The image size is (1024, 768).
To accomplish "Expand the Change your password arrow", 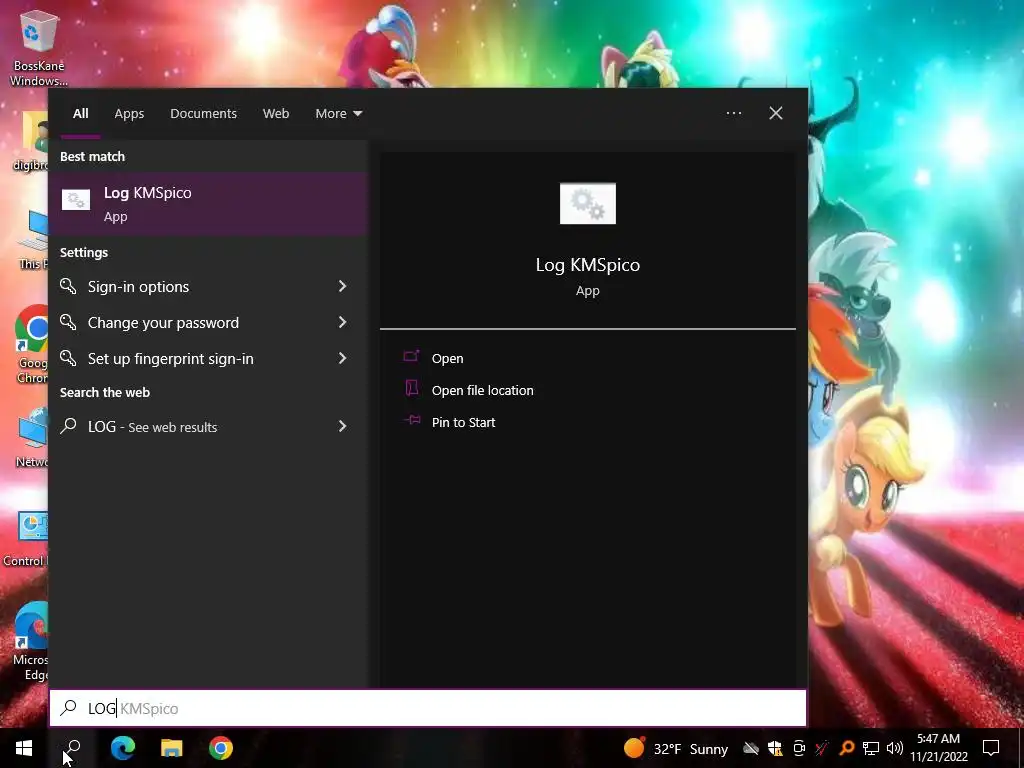I will [342, 322].
